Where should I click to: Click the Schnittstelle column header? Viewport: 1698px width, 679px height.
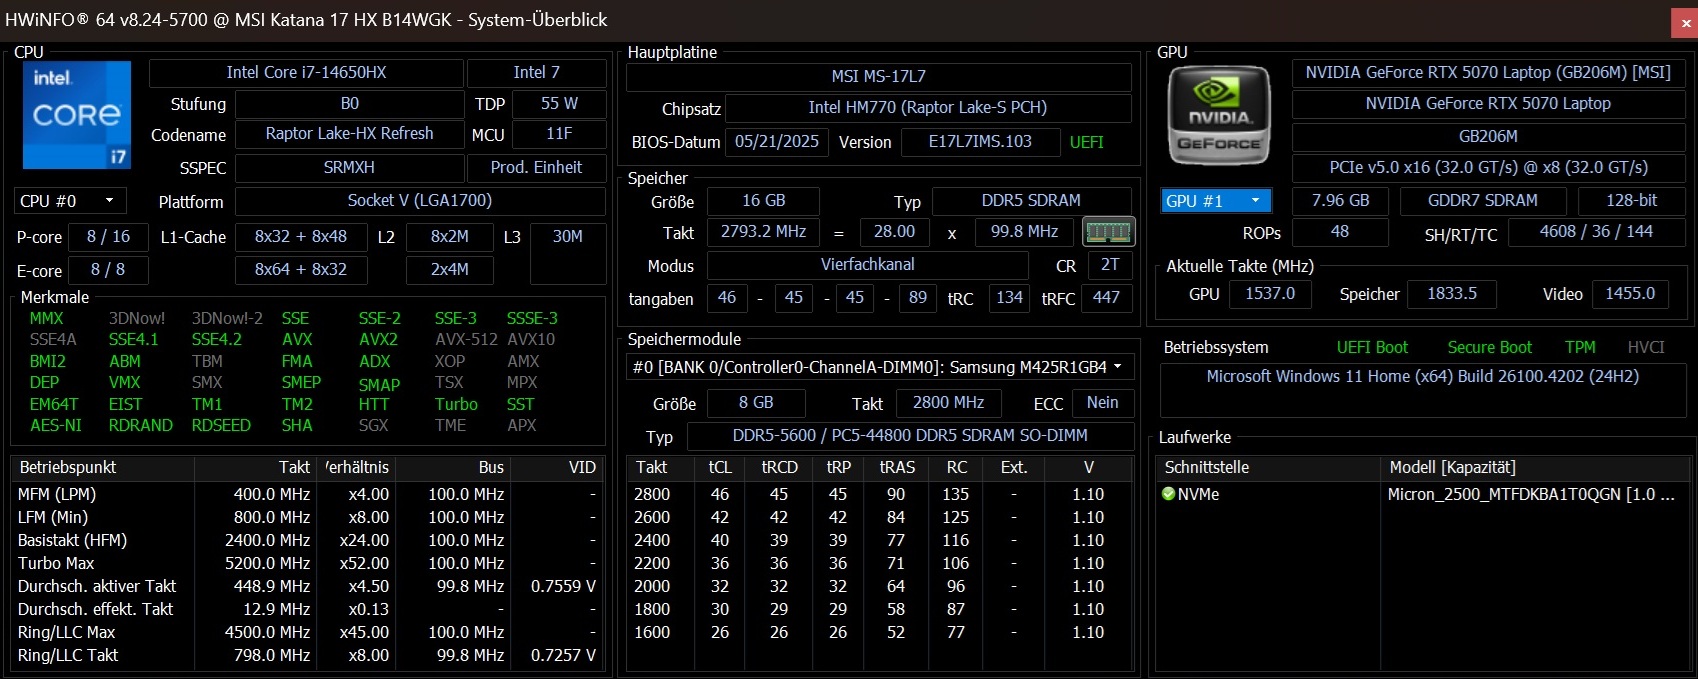(1207, 467)
